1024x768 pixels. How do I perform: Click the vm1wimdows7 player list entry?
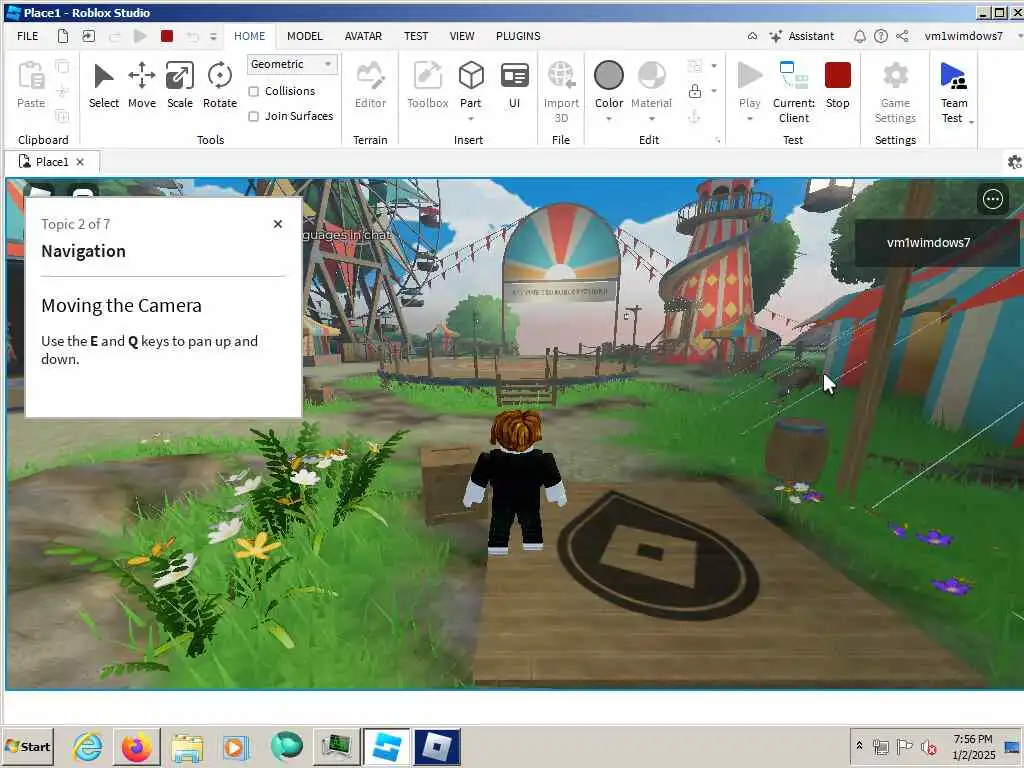pyautogui.click(x=937, y=242)
